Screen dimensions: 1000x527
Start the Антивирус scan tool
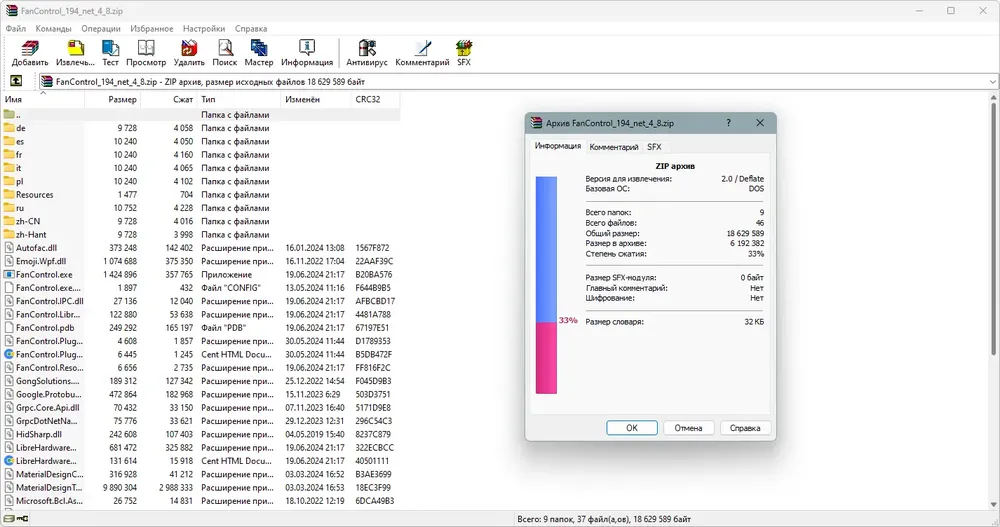click(367, 53)
